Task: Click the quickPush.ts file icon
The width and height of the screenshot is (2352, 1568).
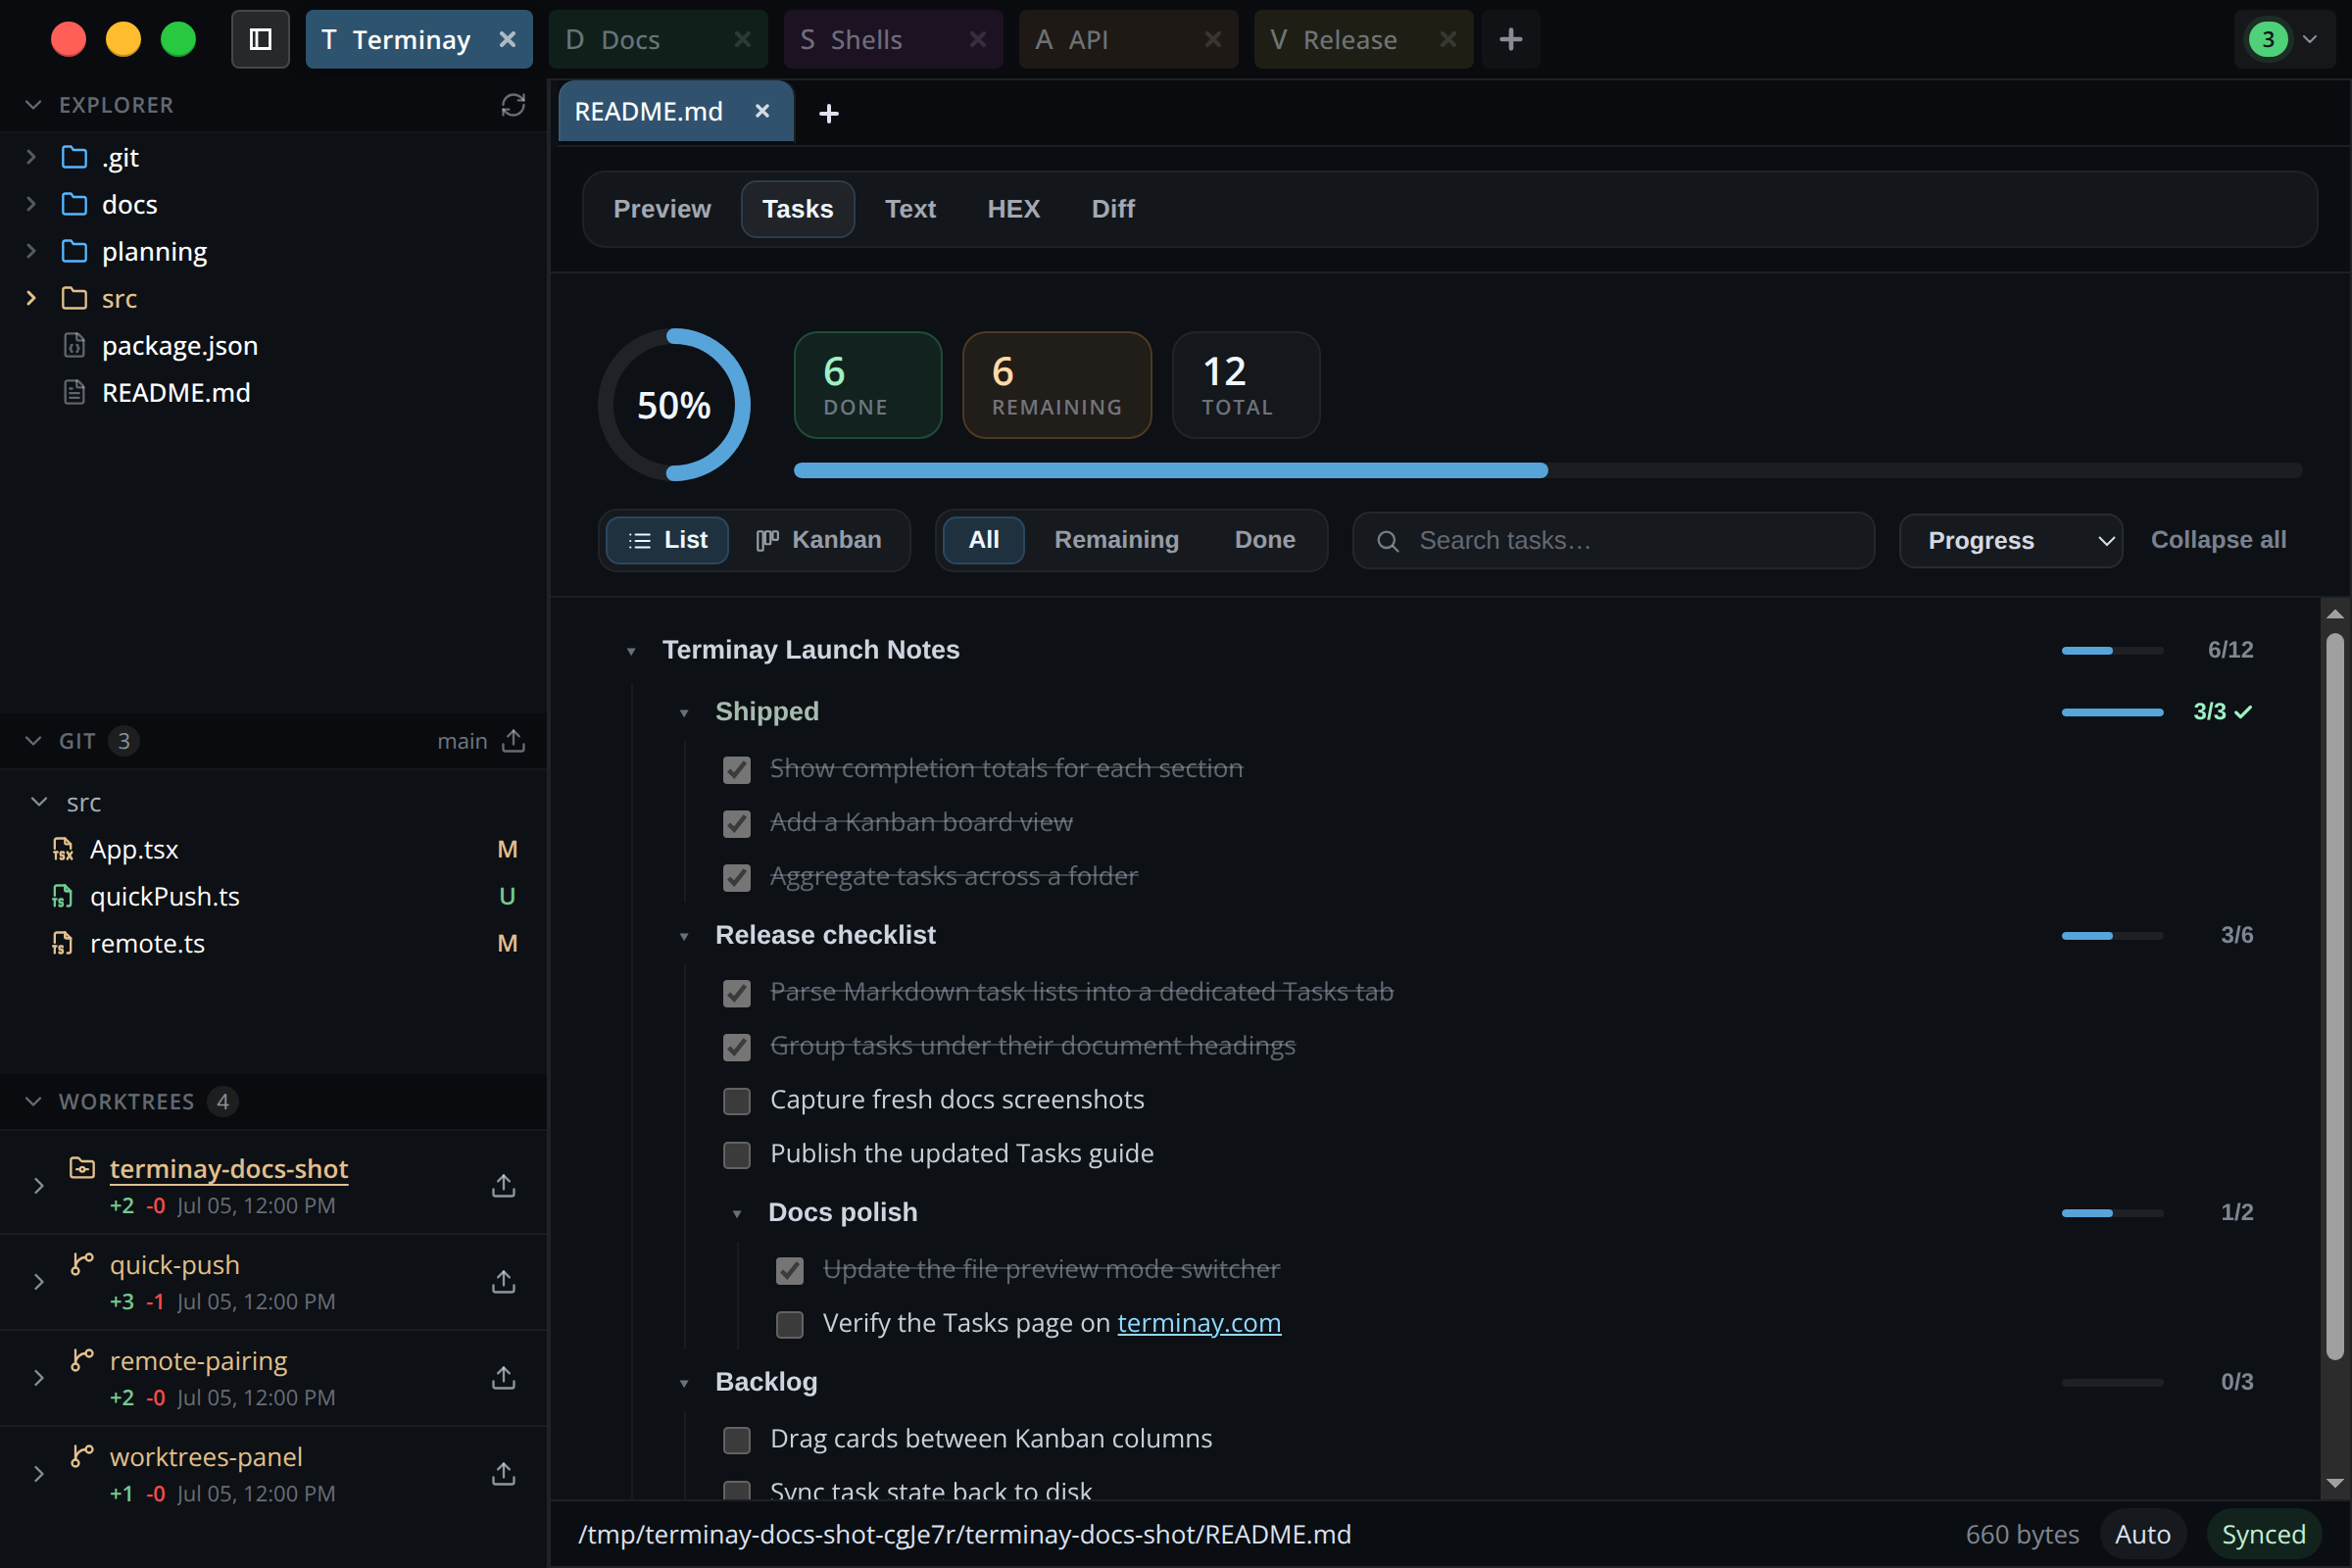Action: click(x=62, y=896)
